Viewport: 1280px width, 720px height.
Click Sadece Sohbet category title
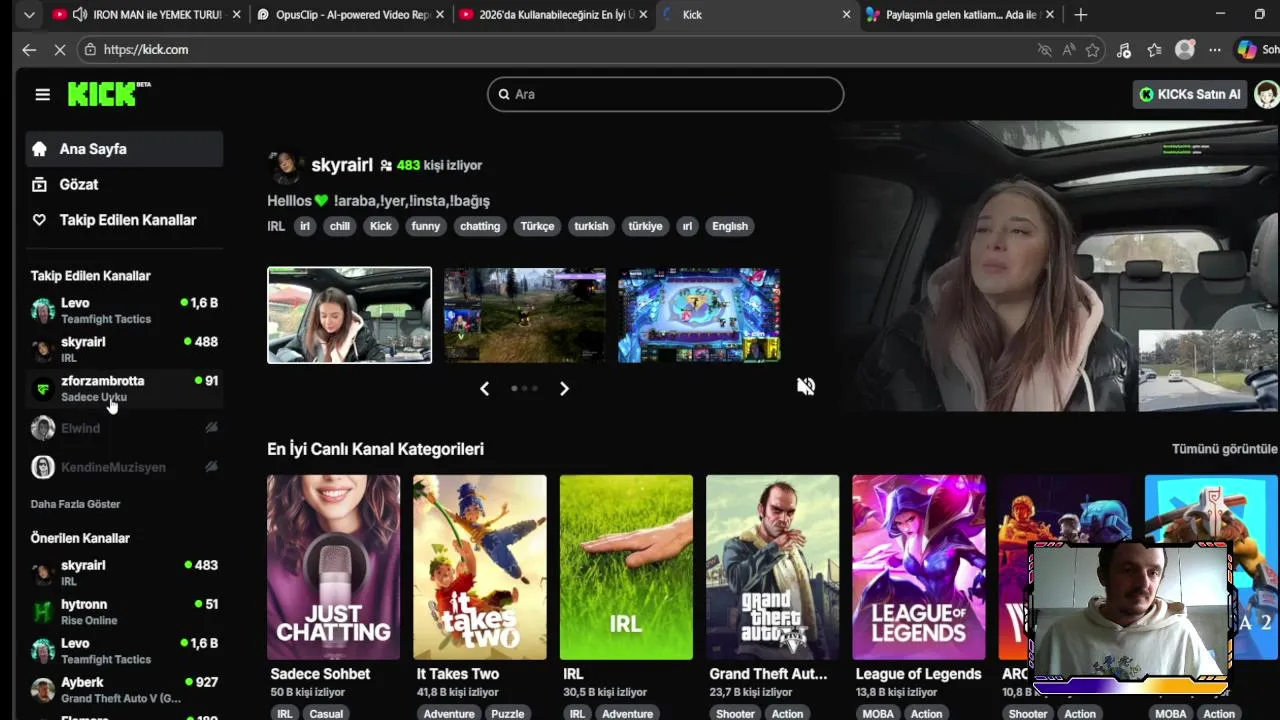pyautogui.click(x=320, y=674)
